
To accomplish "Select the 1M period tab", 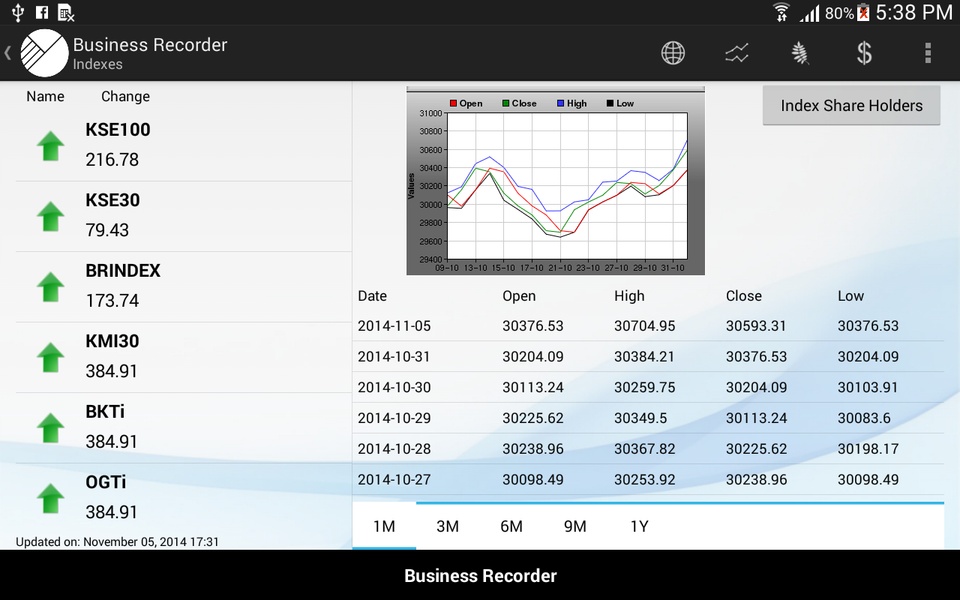I will point(384,526).
